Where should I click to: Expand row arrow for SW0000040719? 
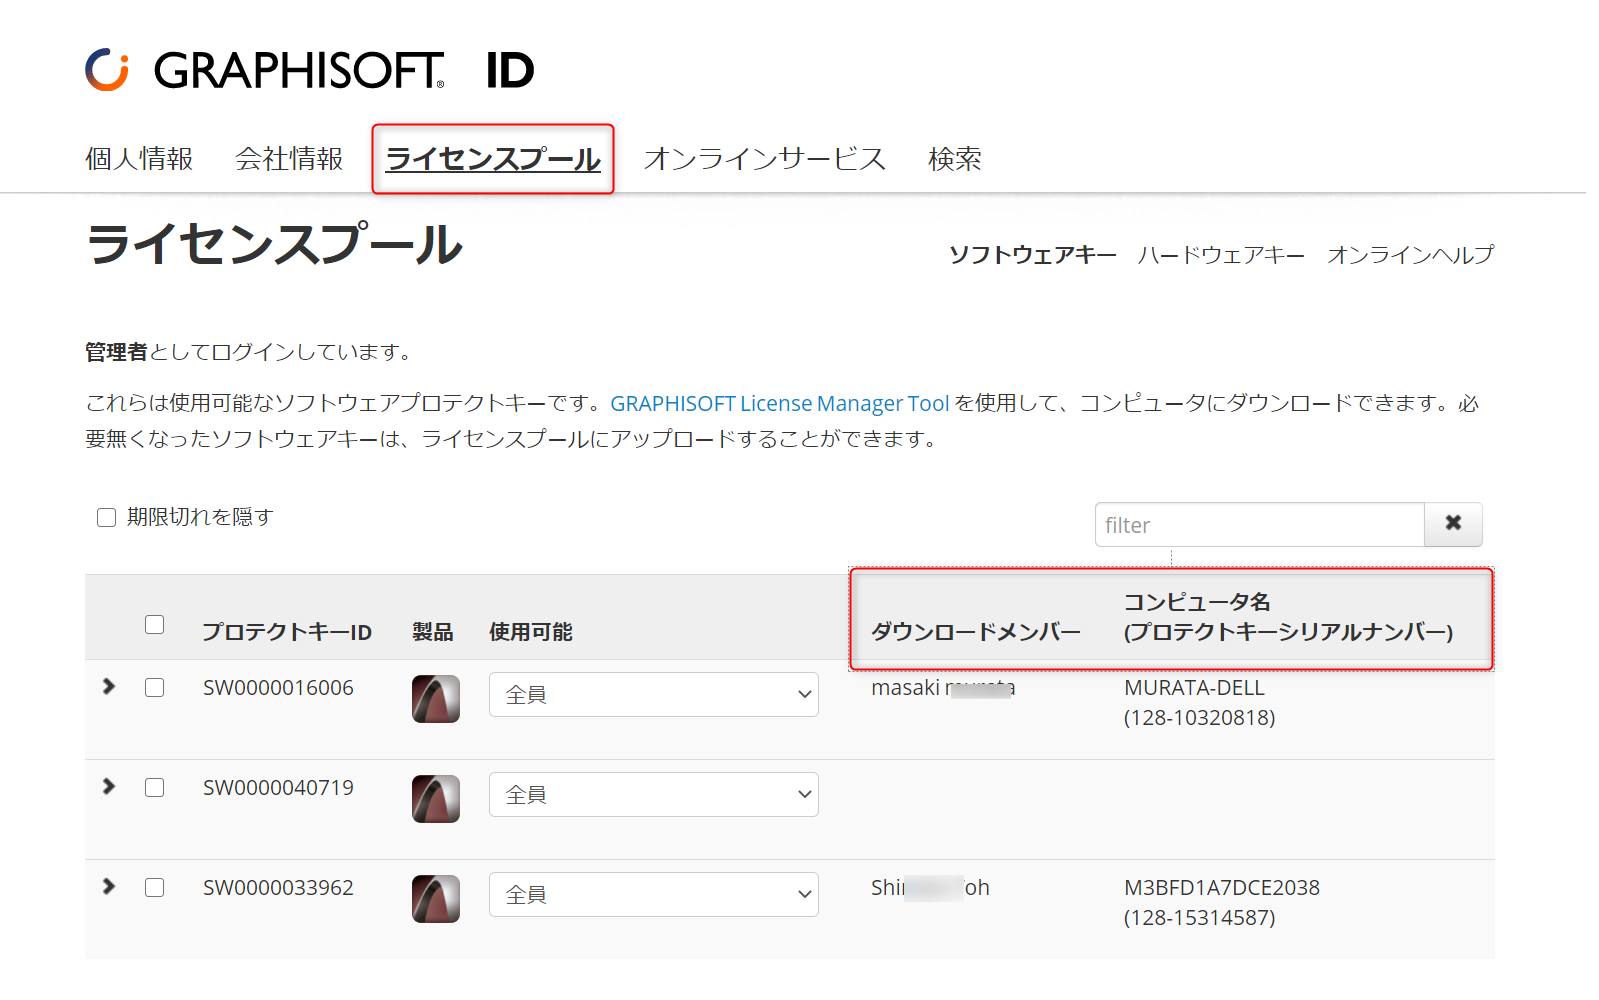coord(109,786)
